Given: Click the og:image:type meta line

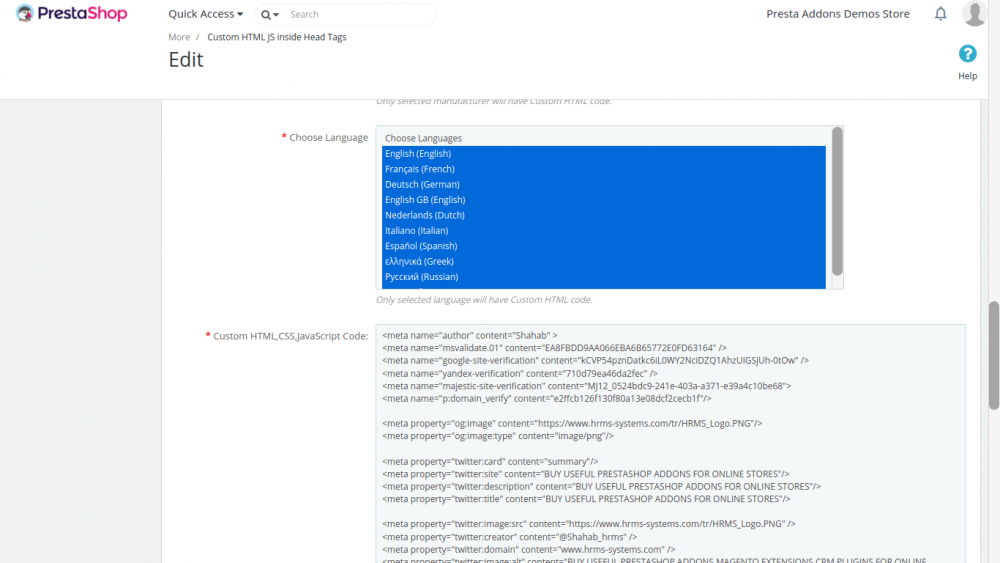Looking at the screenshot, I should point(497,436).
